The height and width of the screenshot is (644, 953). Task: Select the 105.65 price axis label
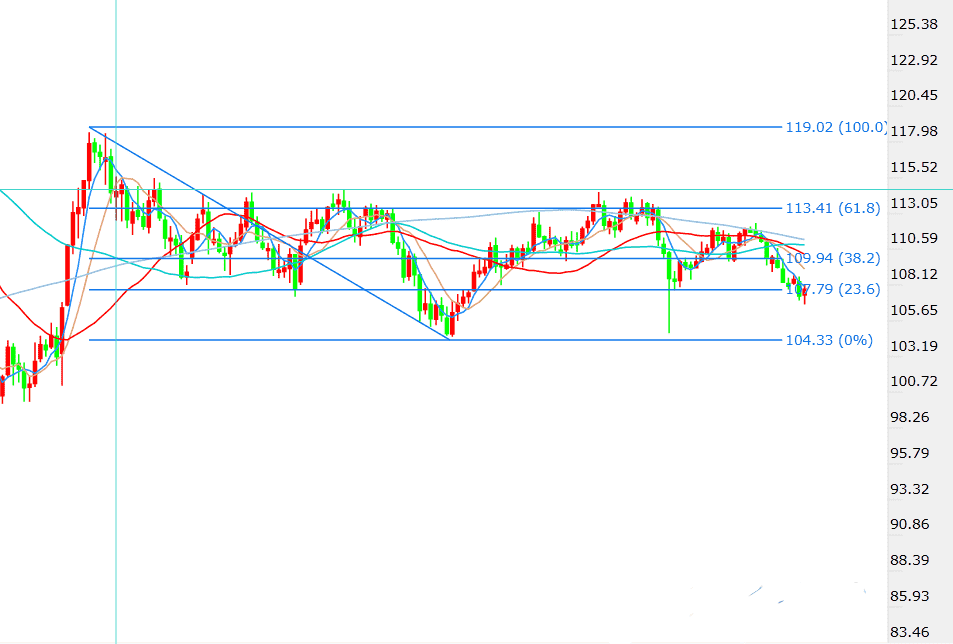pyautogui.click(x=913, y=310)
